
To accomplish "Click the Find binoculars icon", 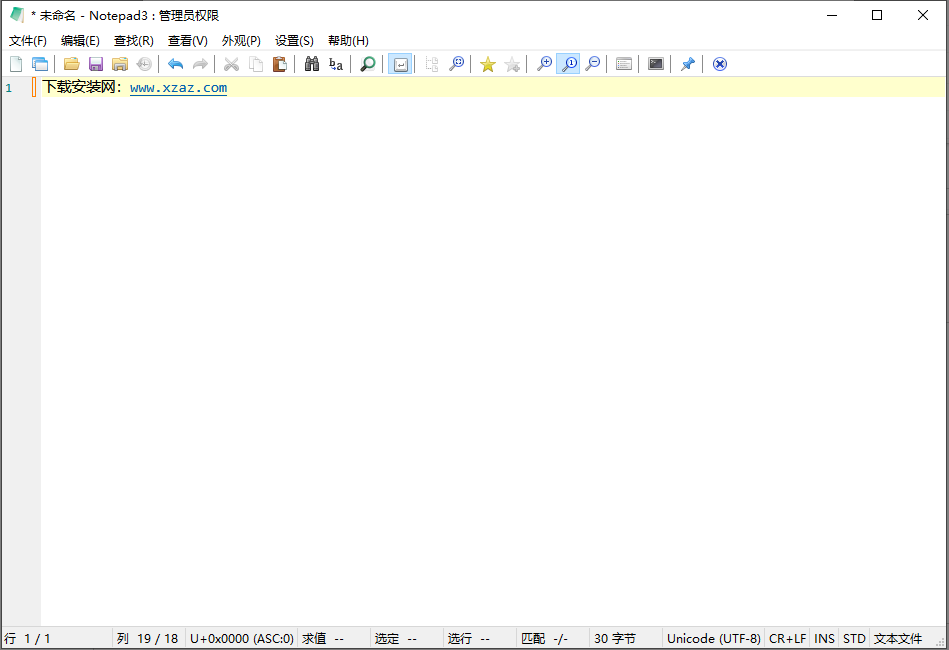I will pyautogui.click(x=312, y=64).
